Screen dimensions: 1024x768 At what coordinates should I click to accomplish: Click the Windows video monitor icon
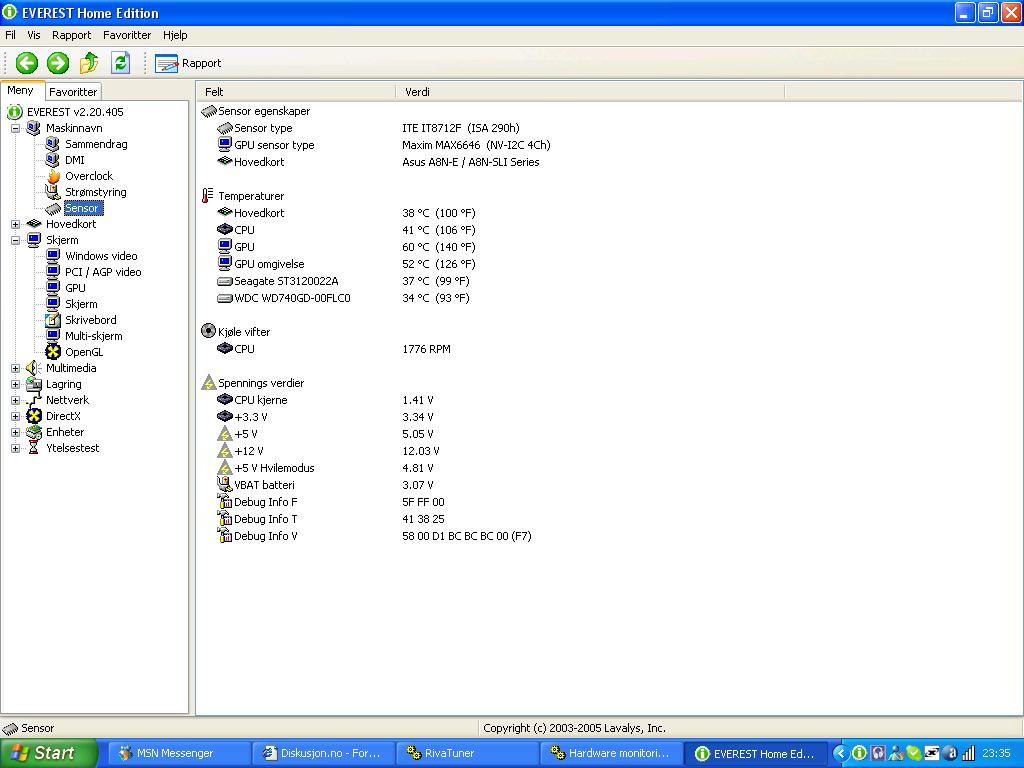[x=53, y=256]
